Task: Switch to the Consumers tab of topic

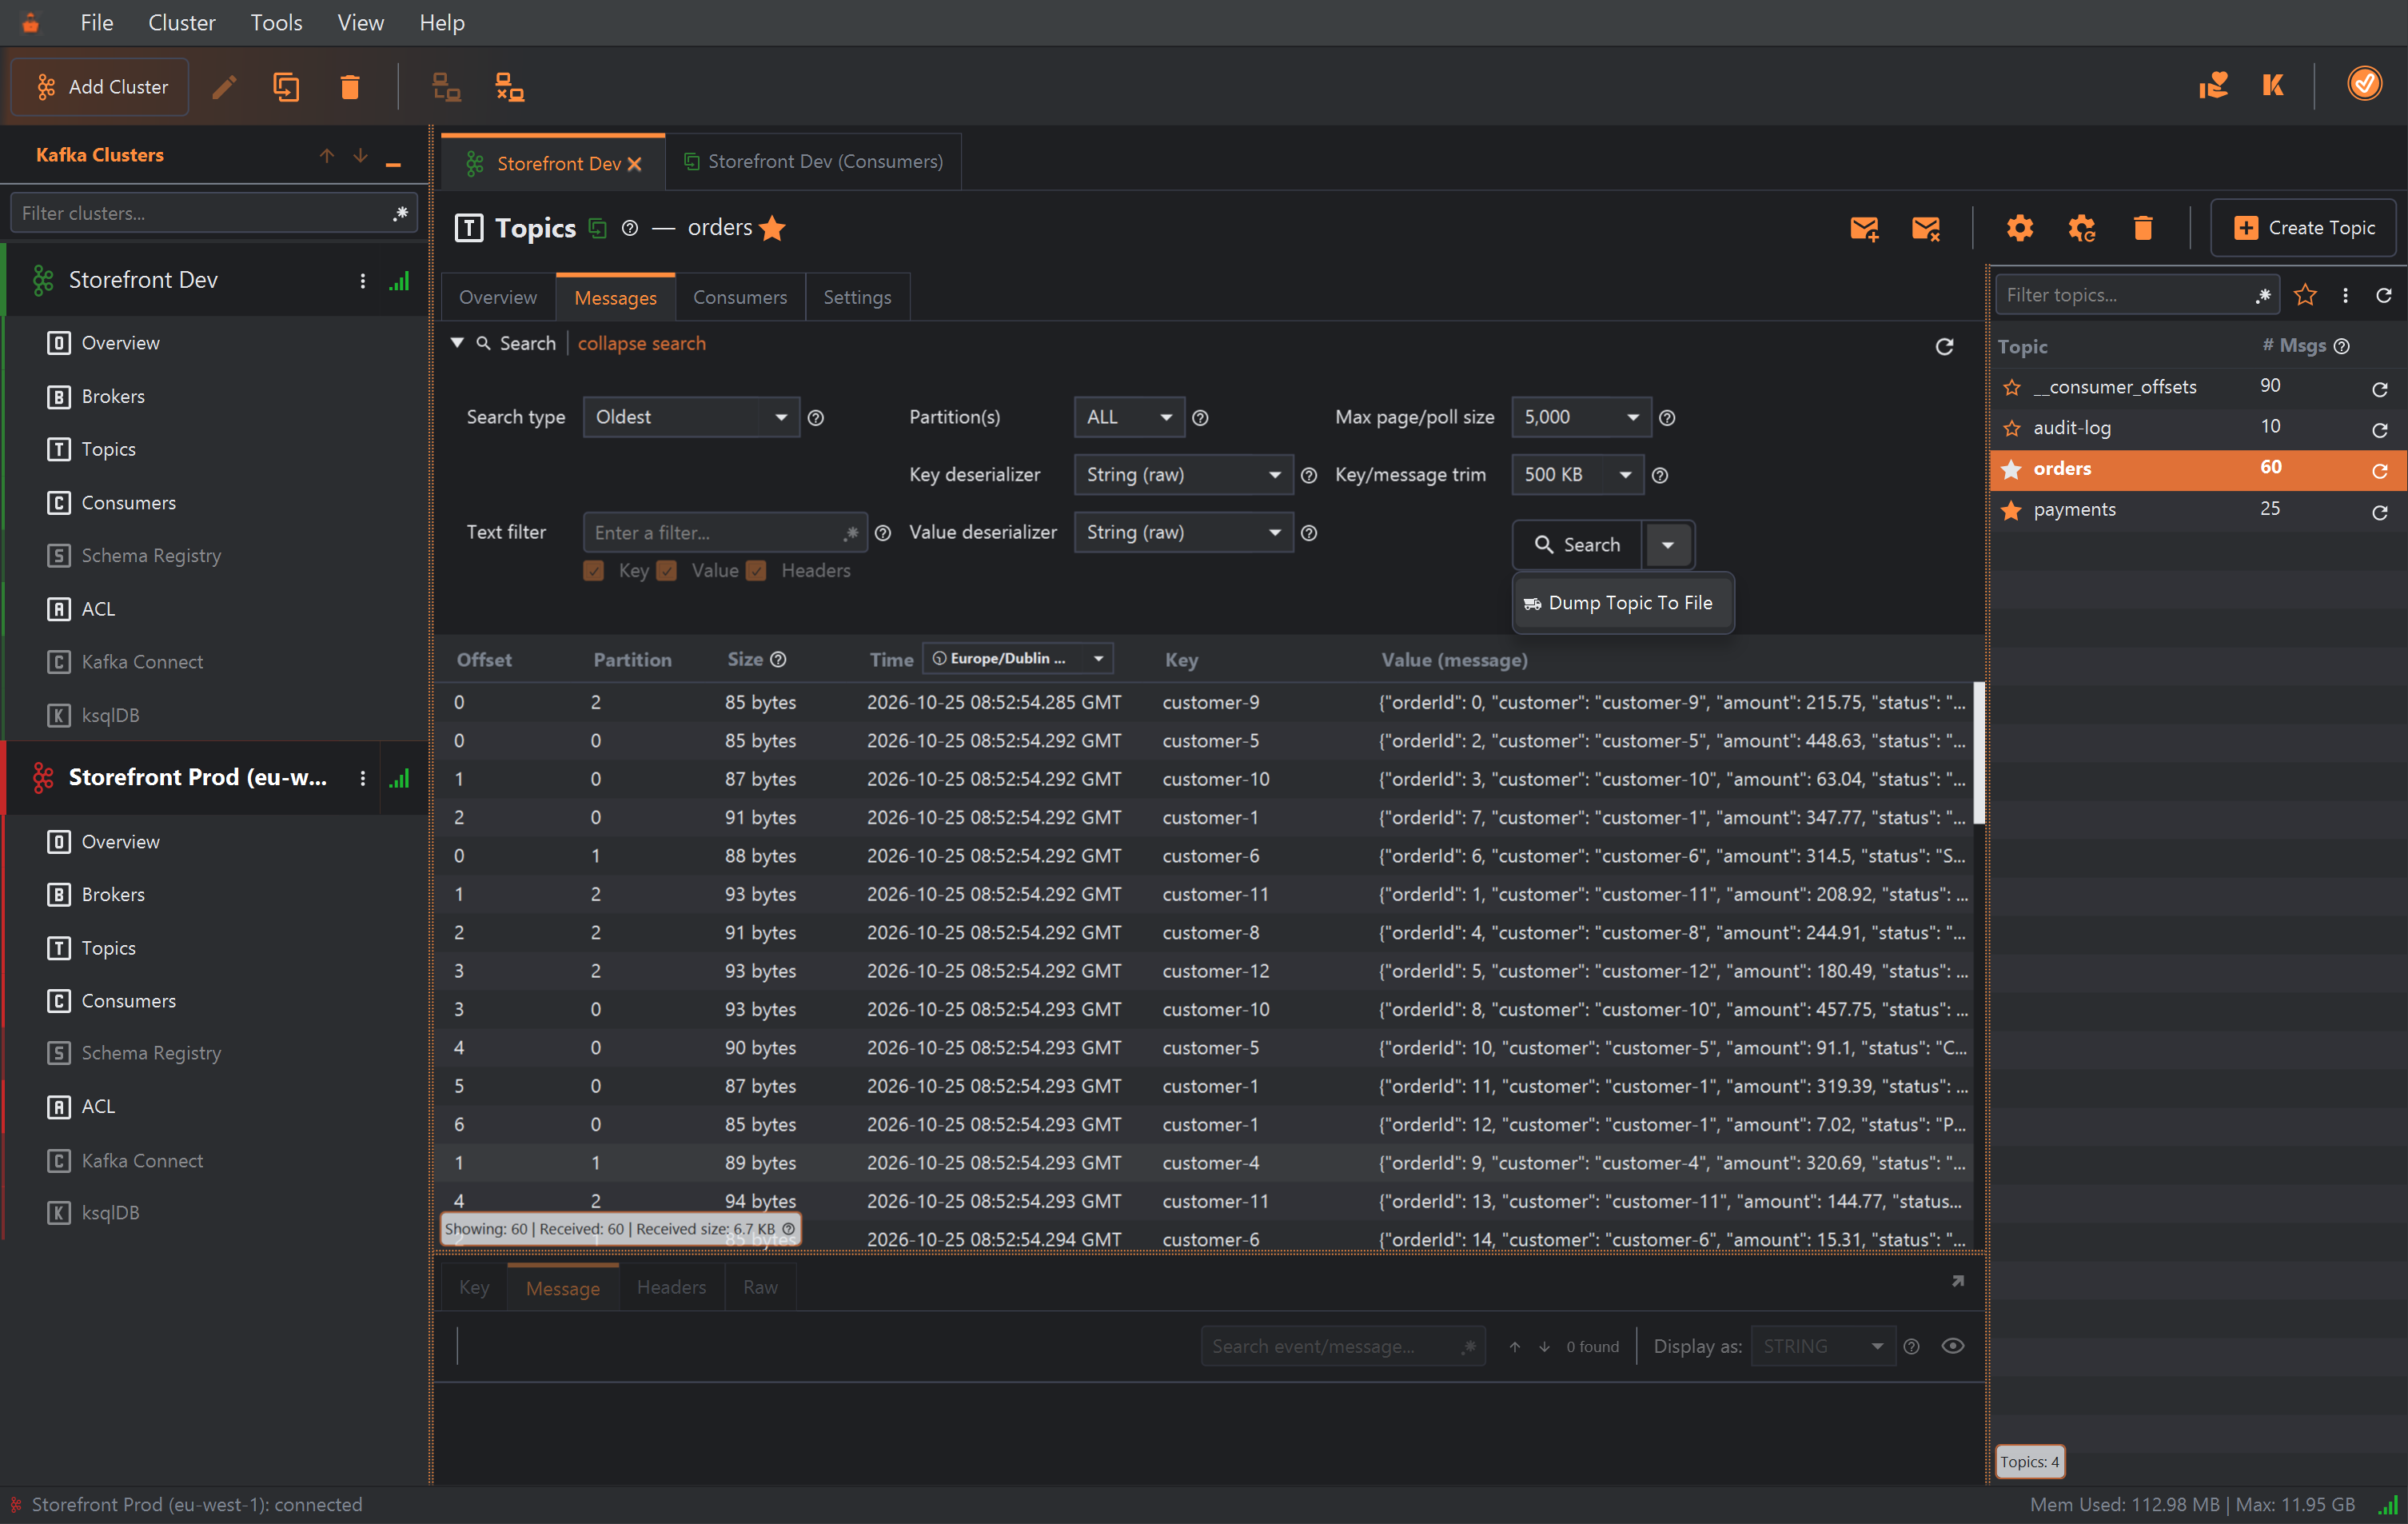Action: 740,297
